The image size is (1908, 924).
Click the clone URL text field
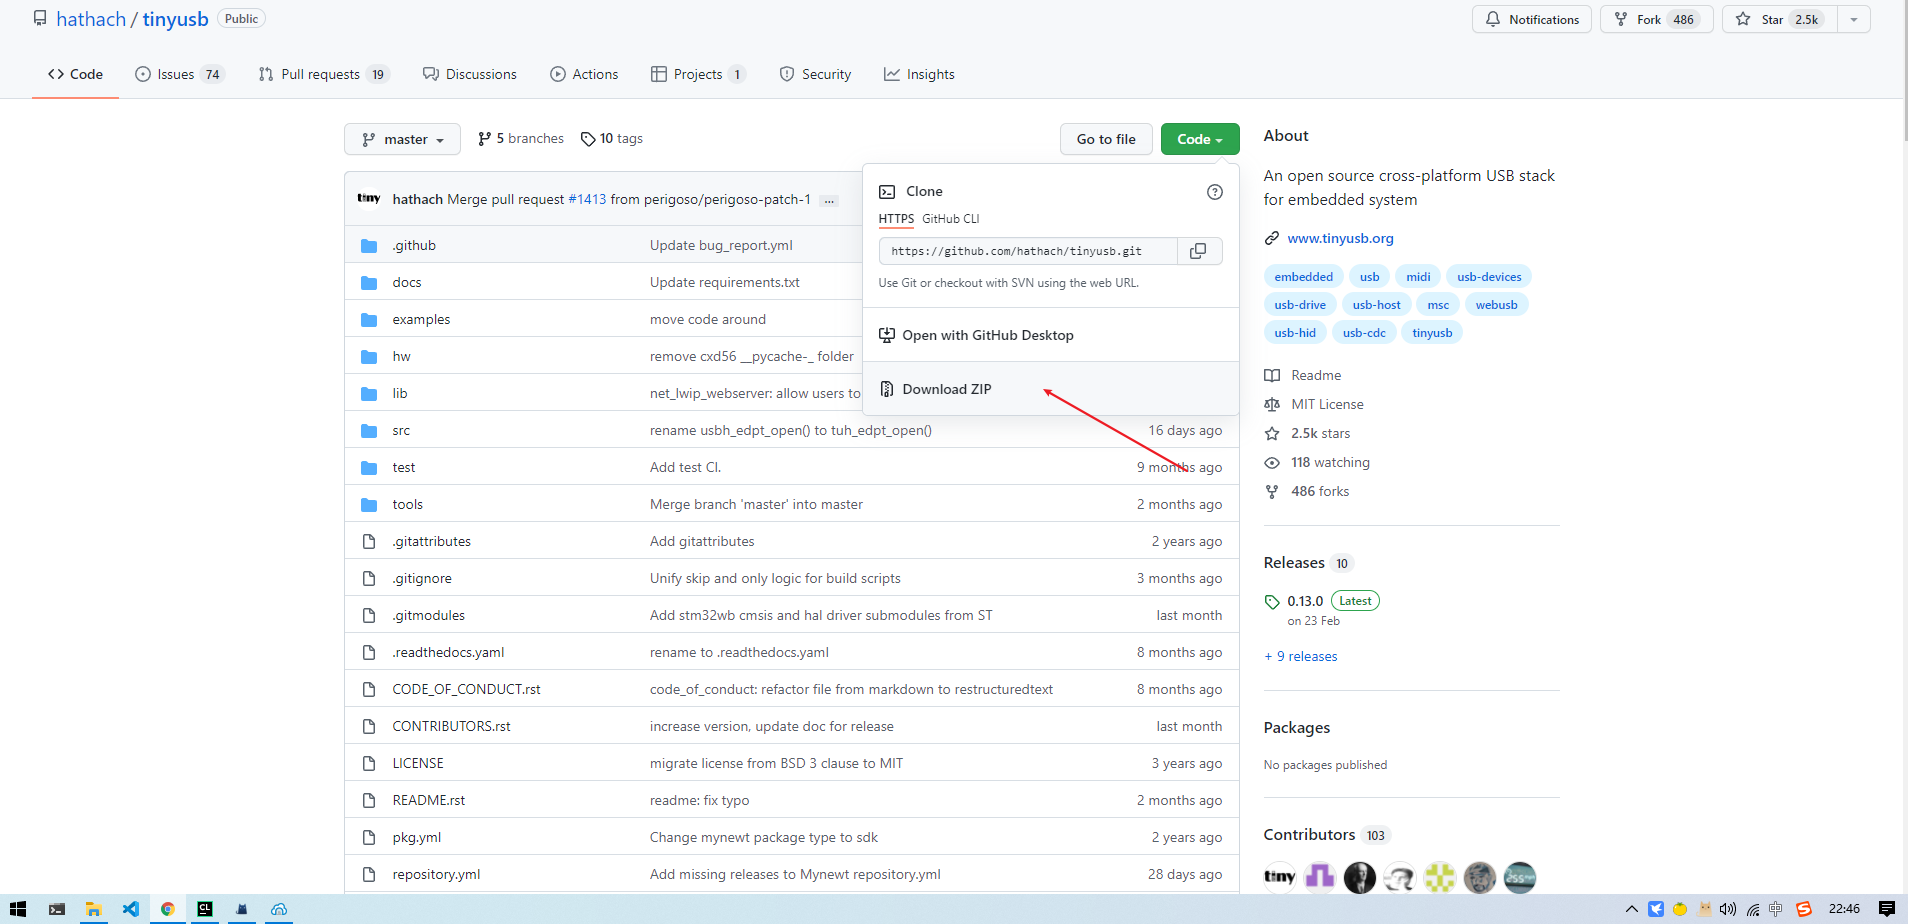(x=1028, y=251)
